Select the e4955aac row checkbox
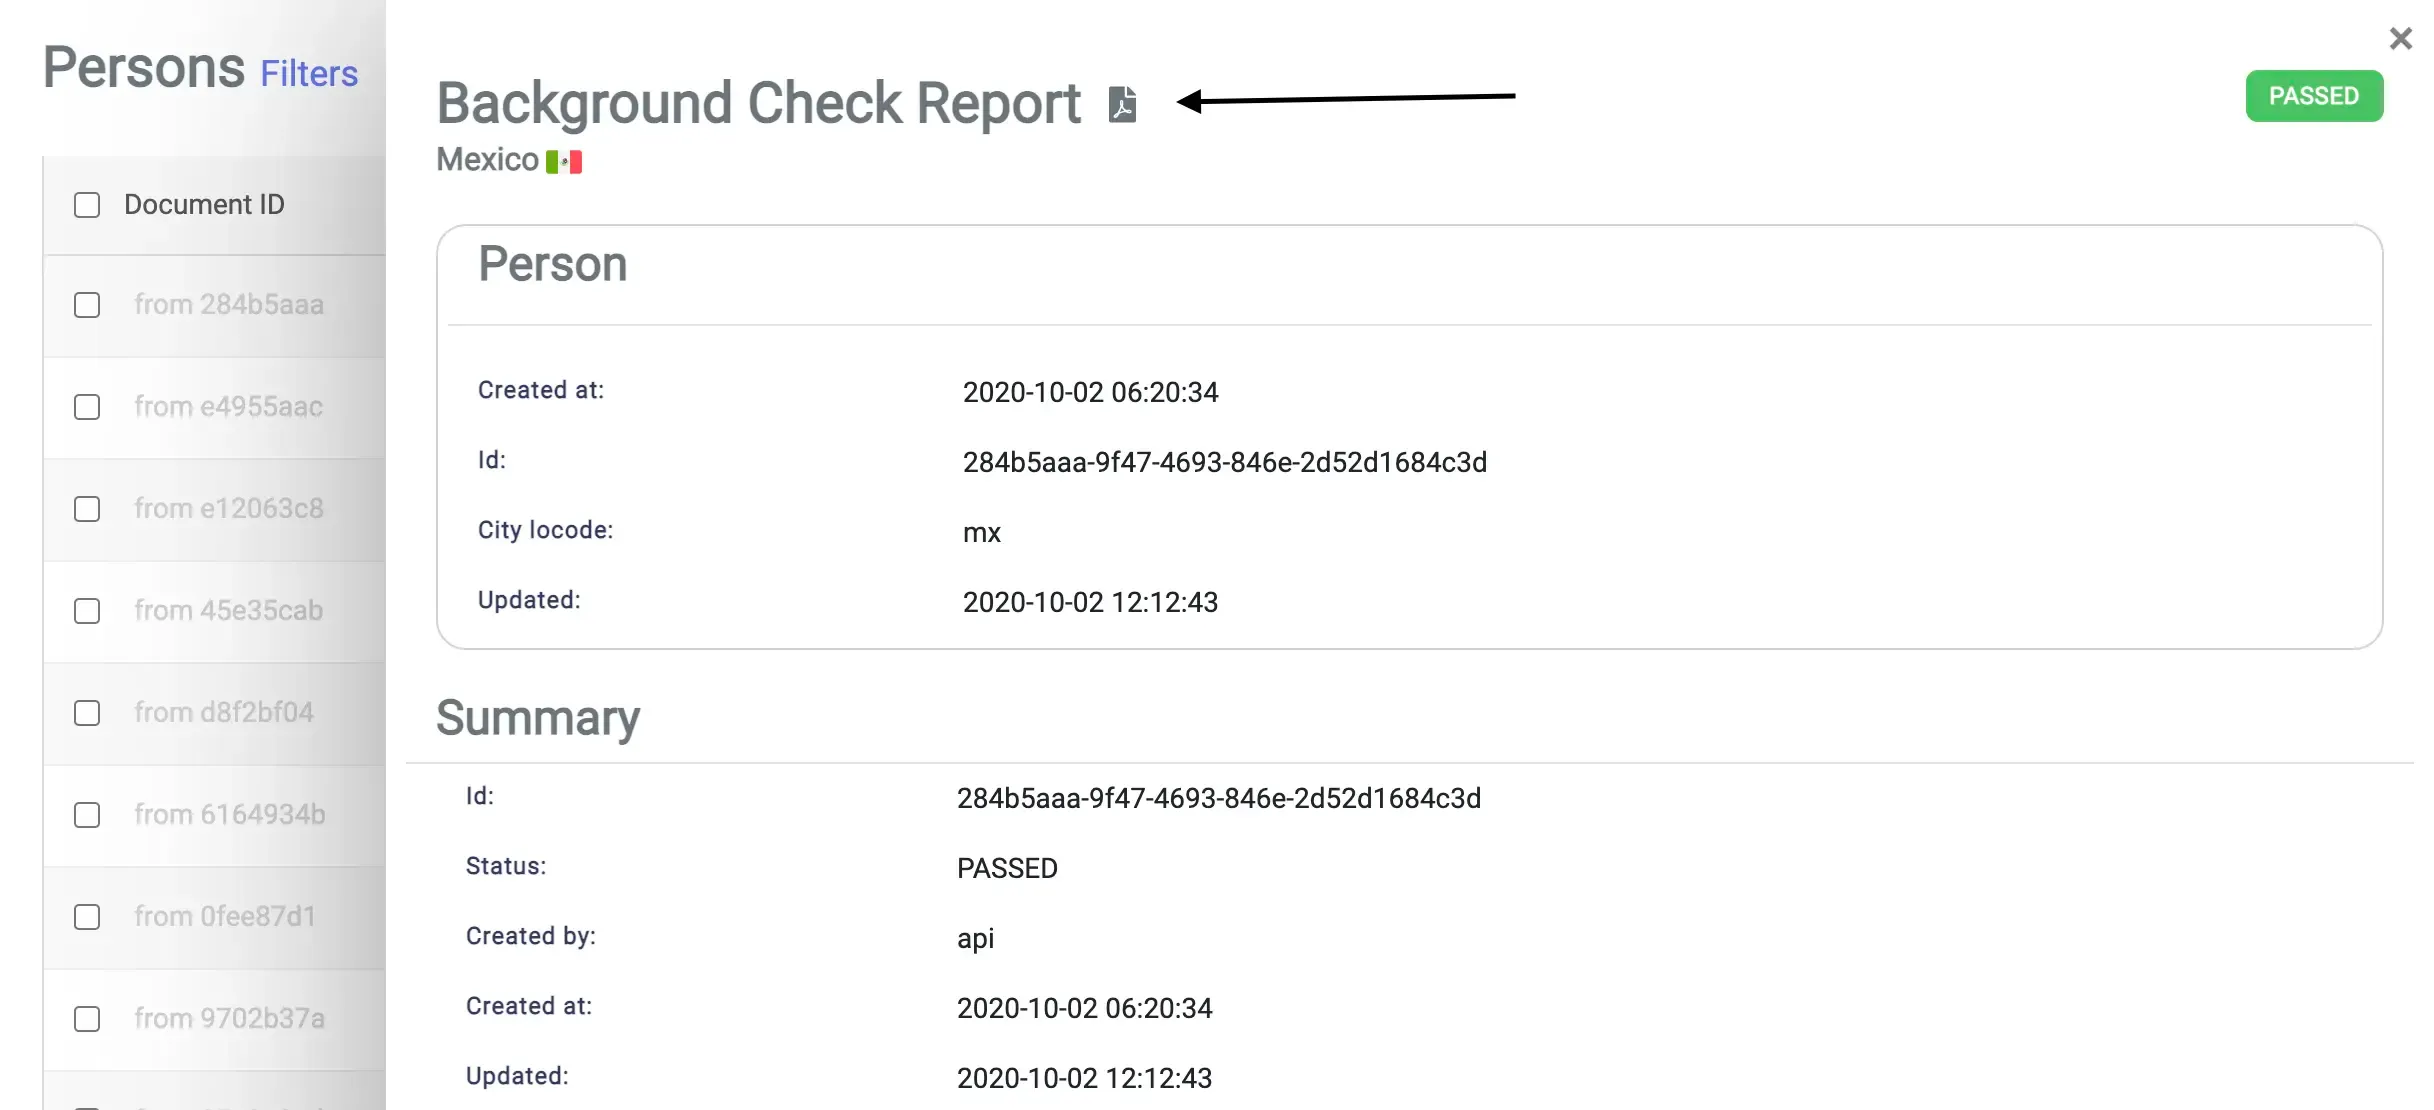 87,407
